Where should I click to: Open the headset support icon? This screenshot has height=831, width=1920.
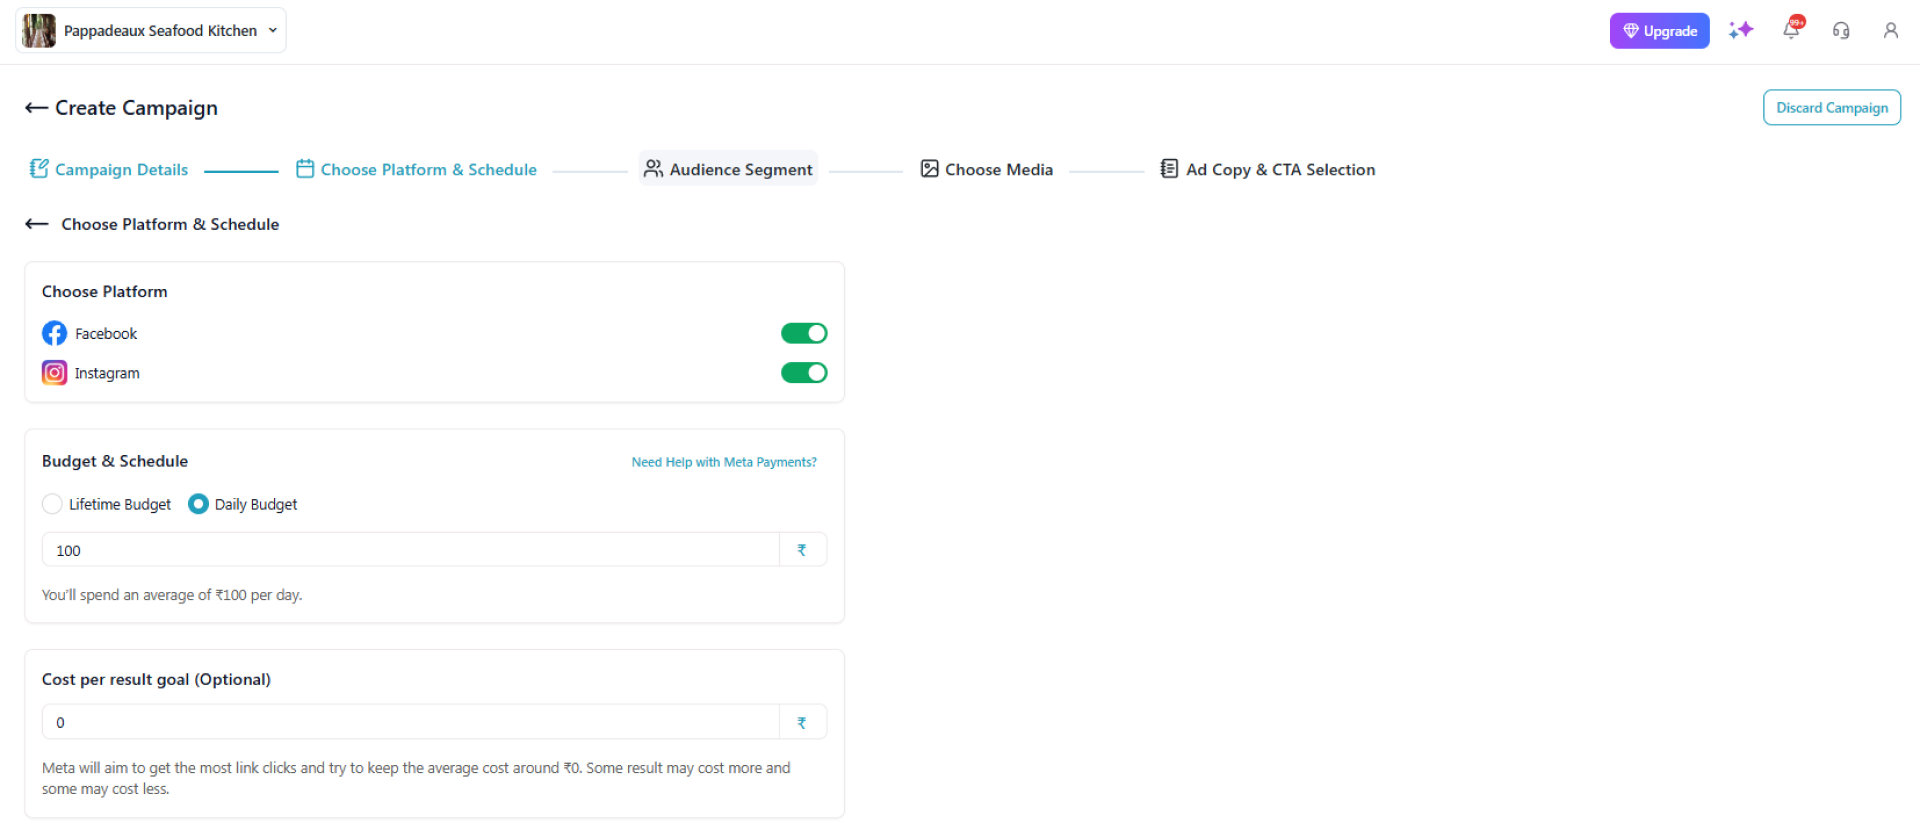(1841, 31)
